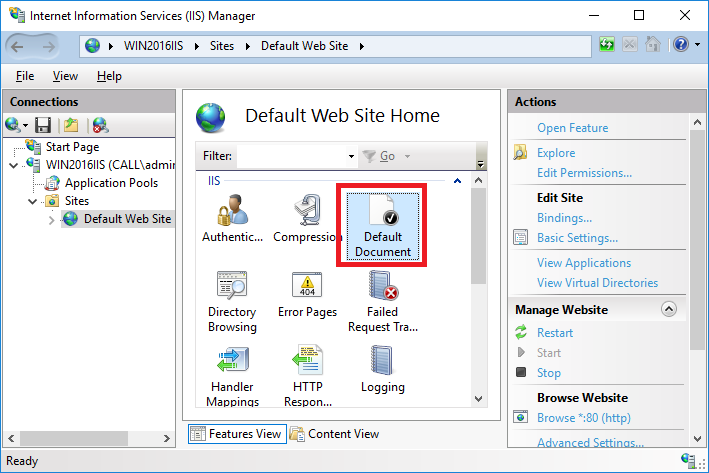Click the Forward navigation arrow

click(x=48, y=47)
